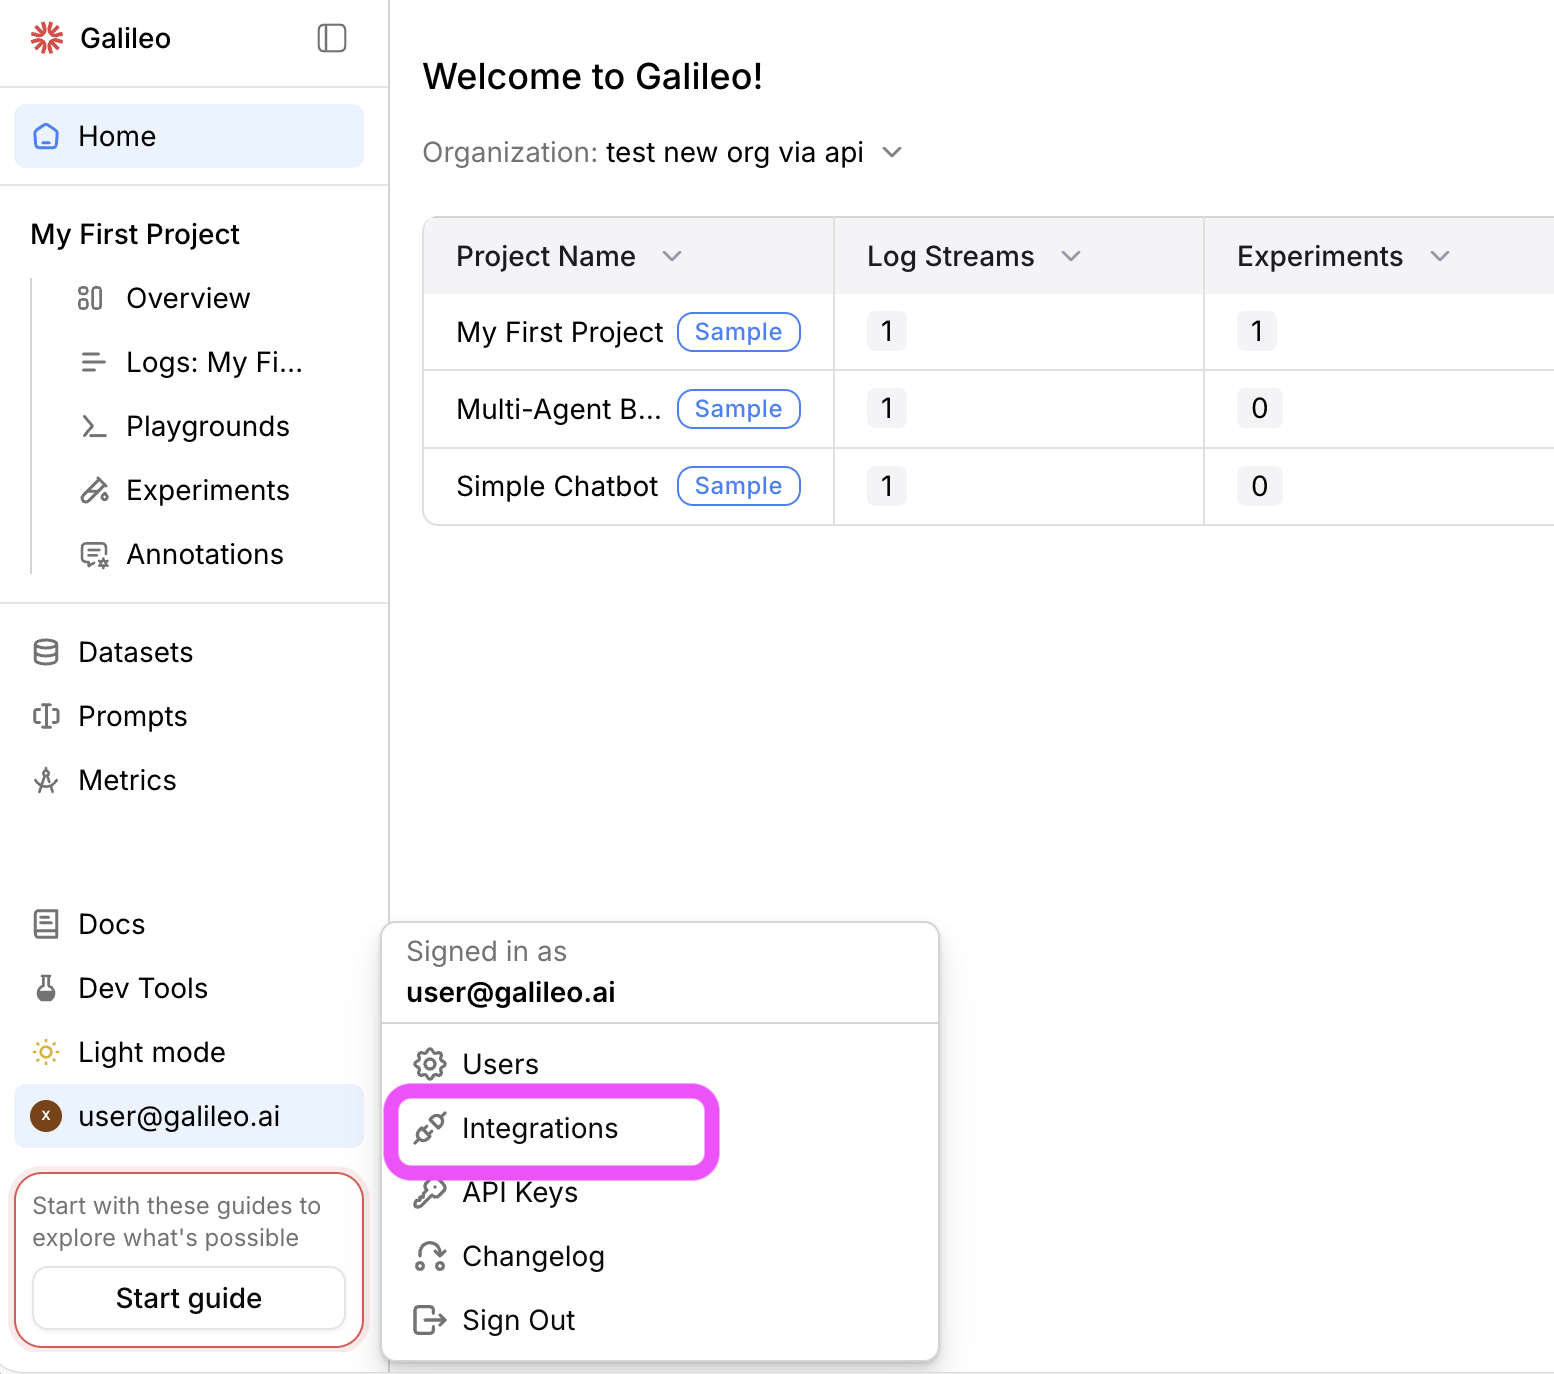Viewport: 1554px width, 1374px height.
Task: Click the Experiments pen icon in sidebar
Action: point(93,490)
